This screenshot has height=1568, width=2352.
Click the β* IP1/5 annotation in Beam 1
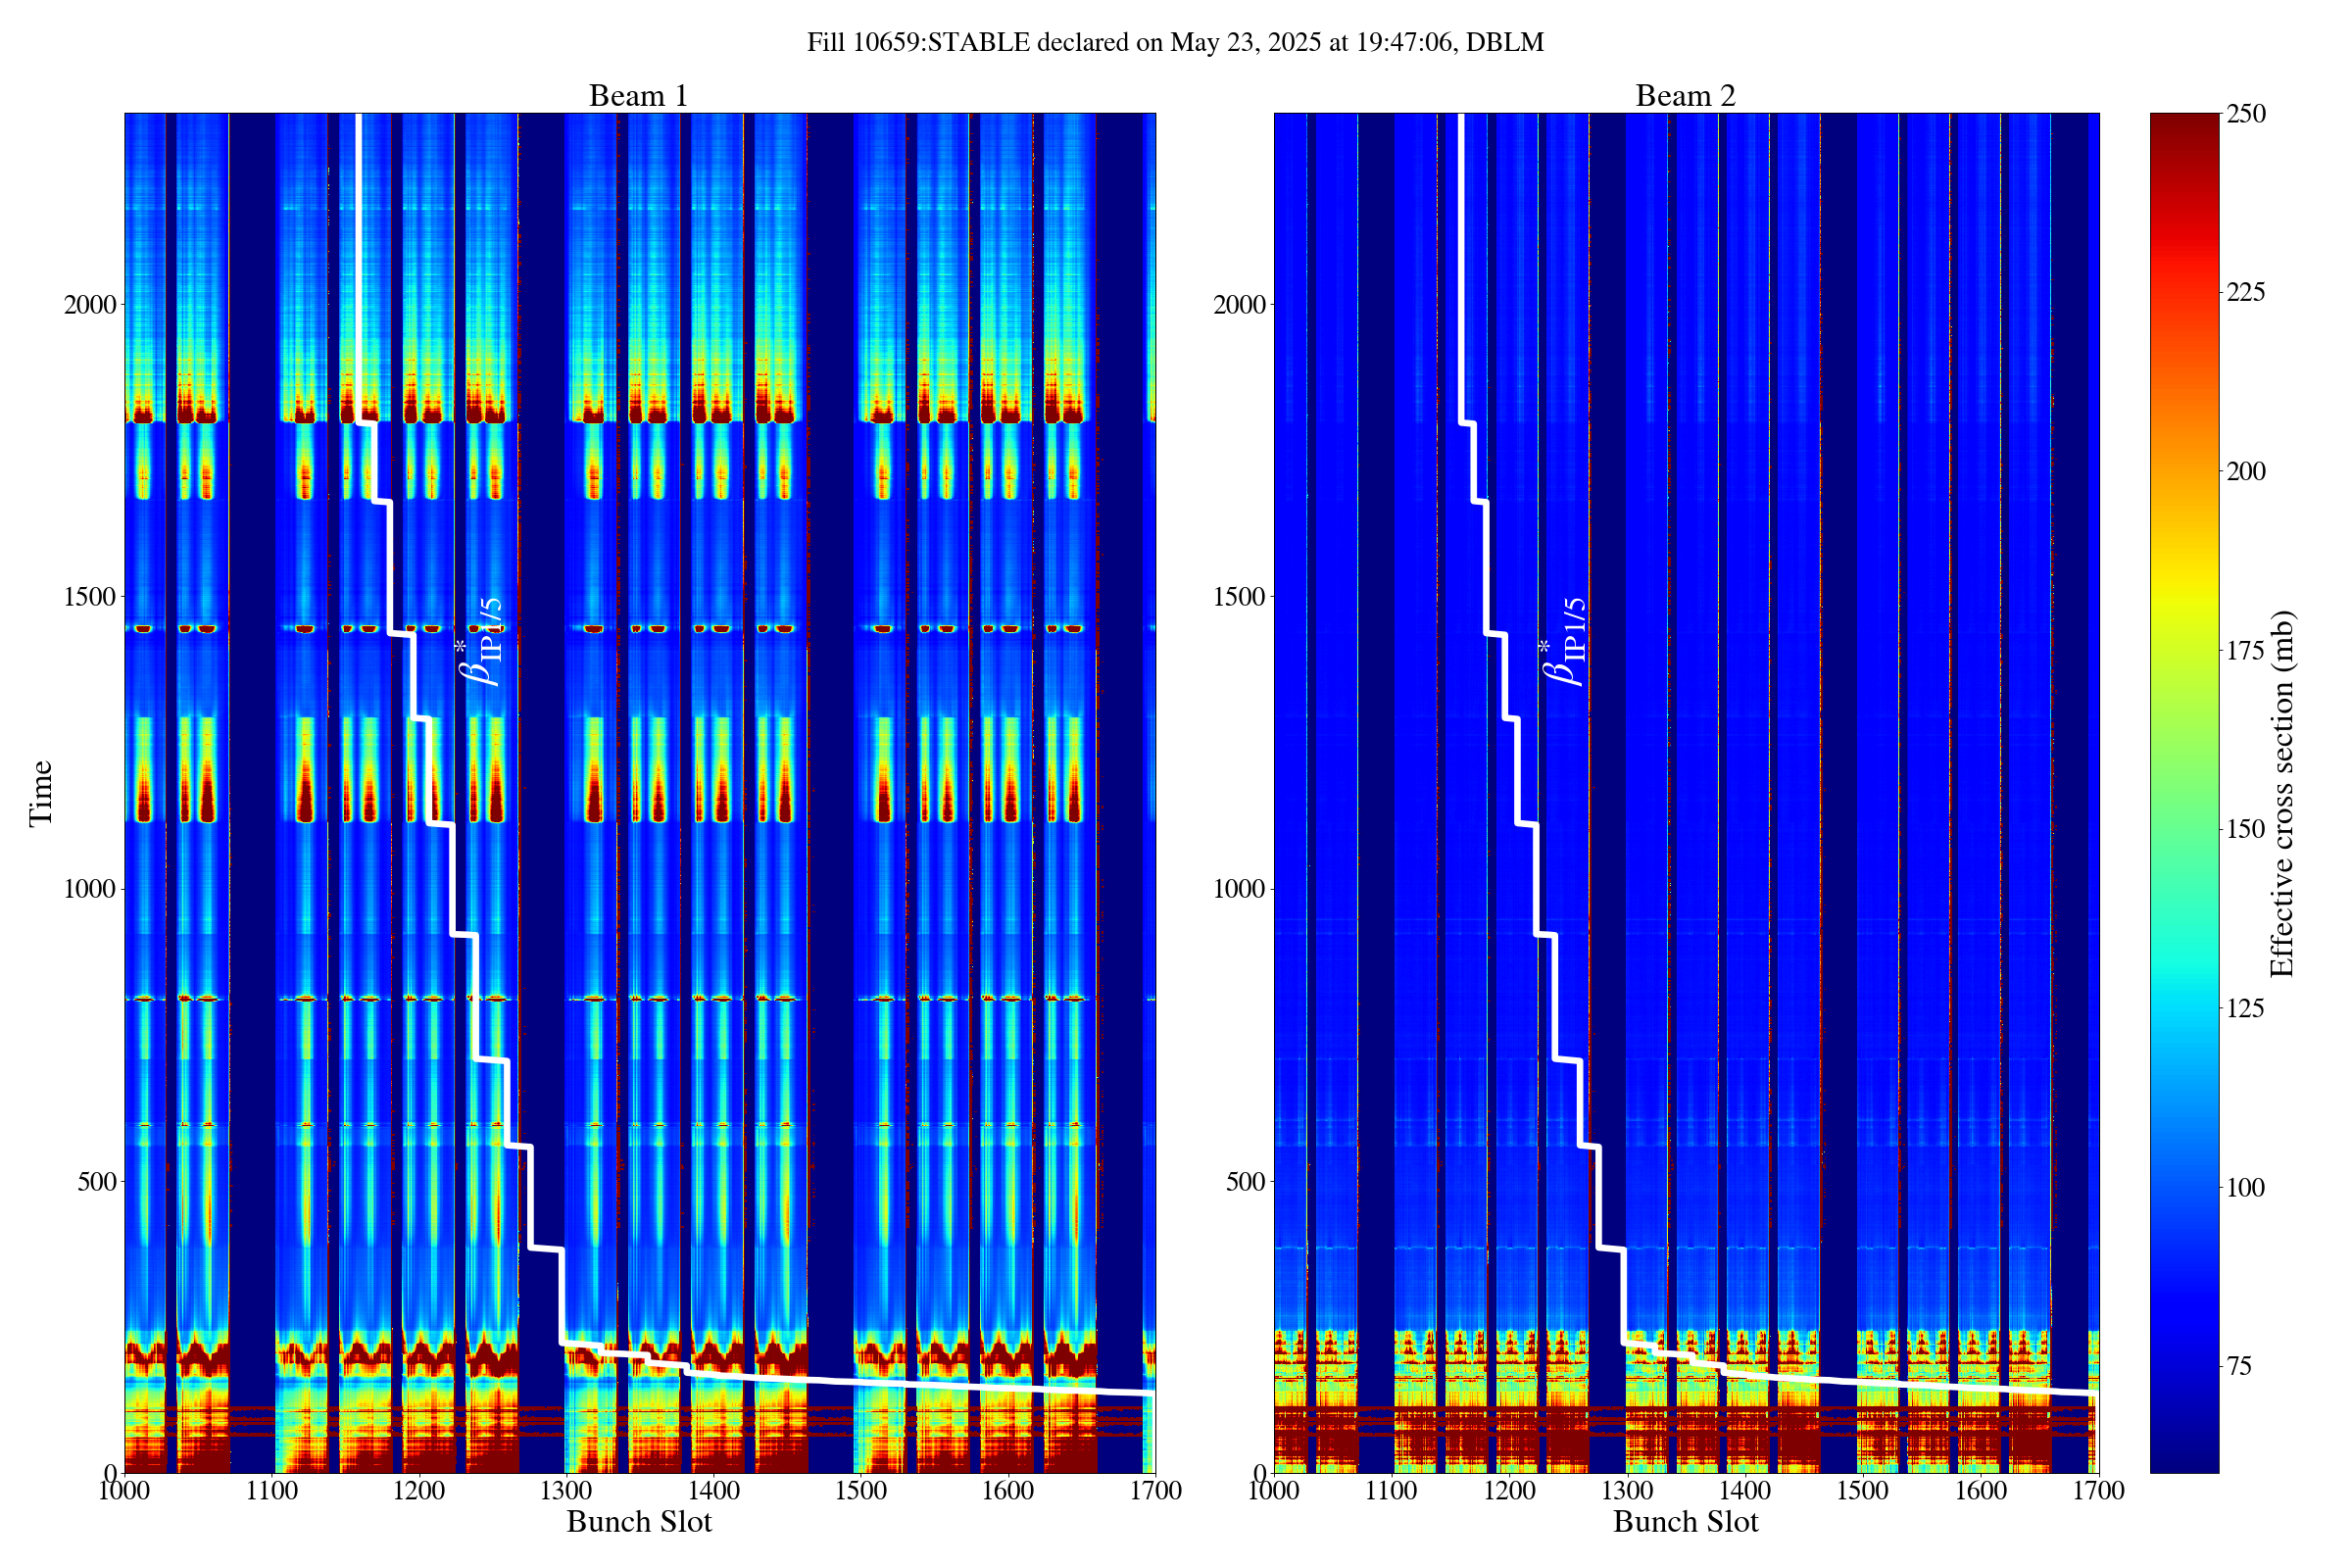click(479, 641)
